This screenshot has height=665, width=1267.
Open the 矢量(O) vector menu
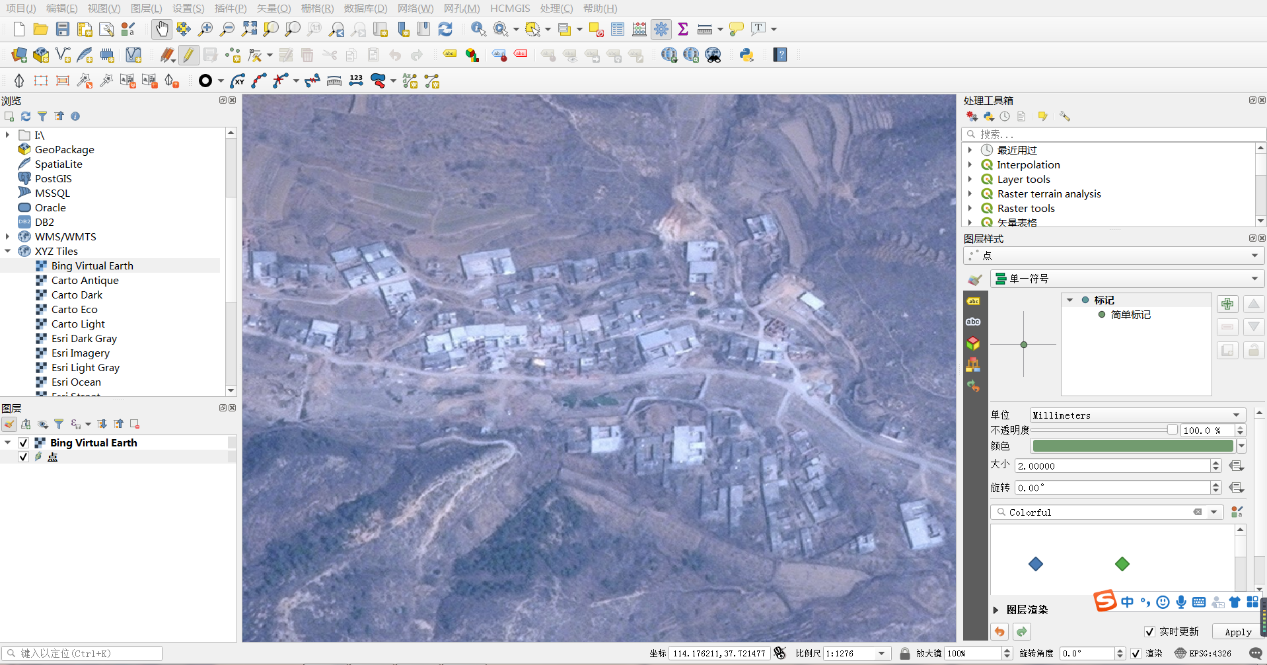[274, 8]
